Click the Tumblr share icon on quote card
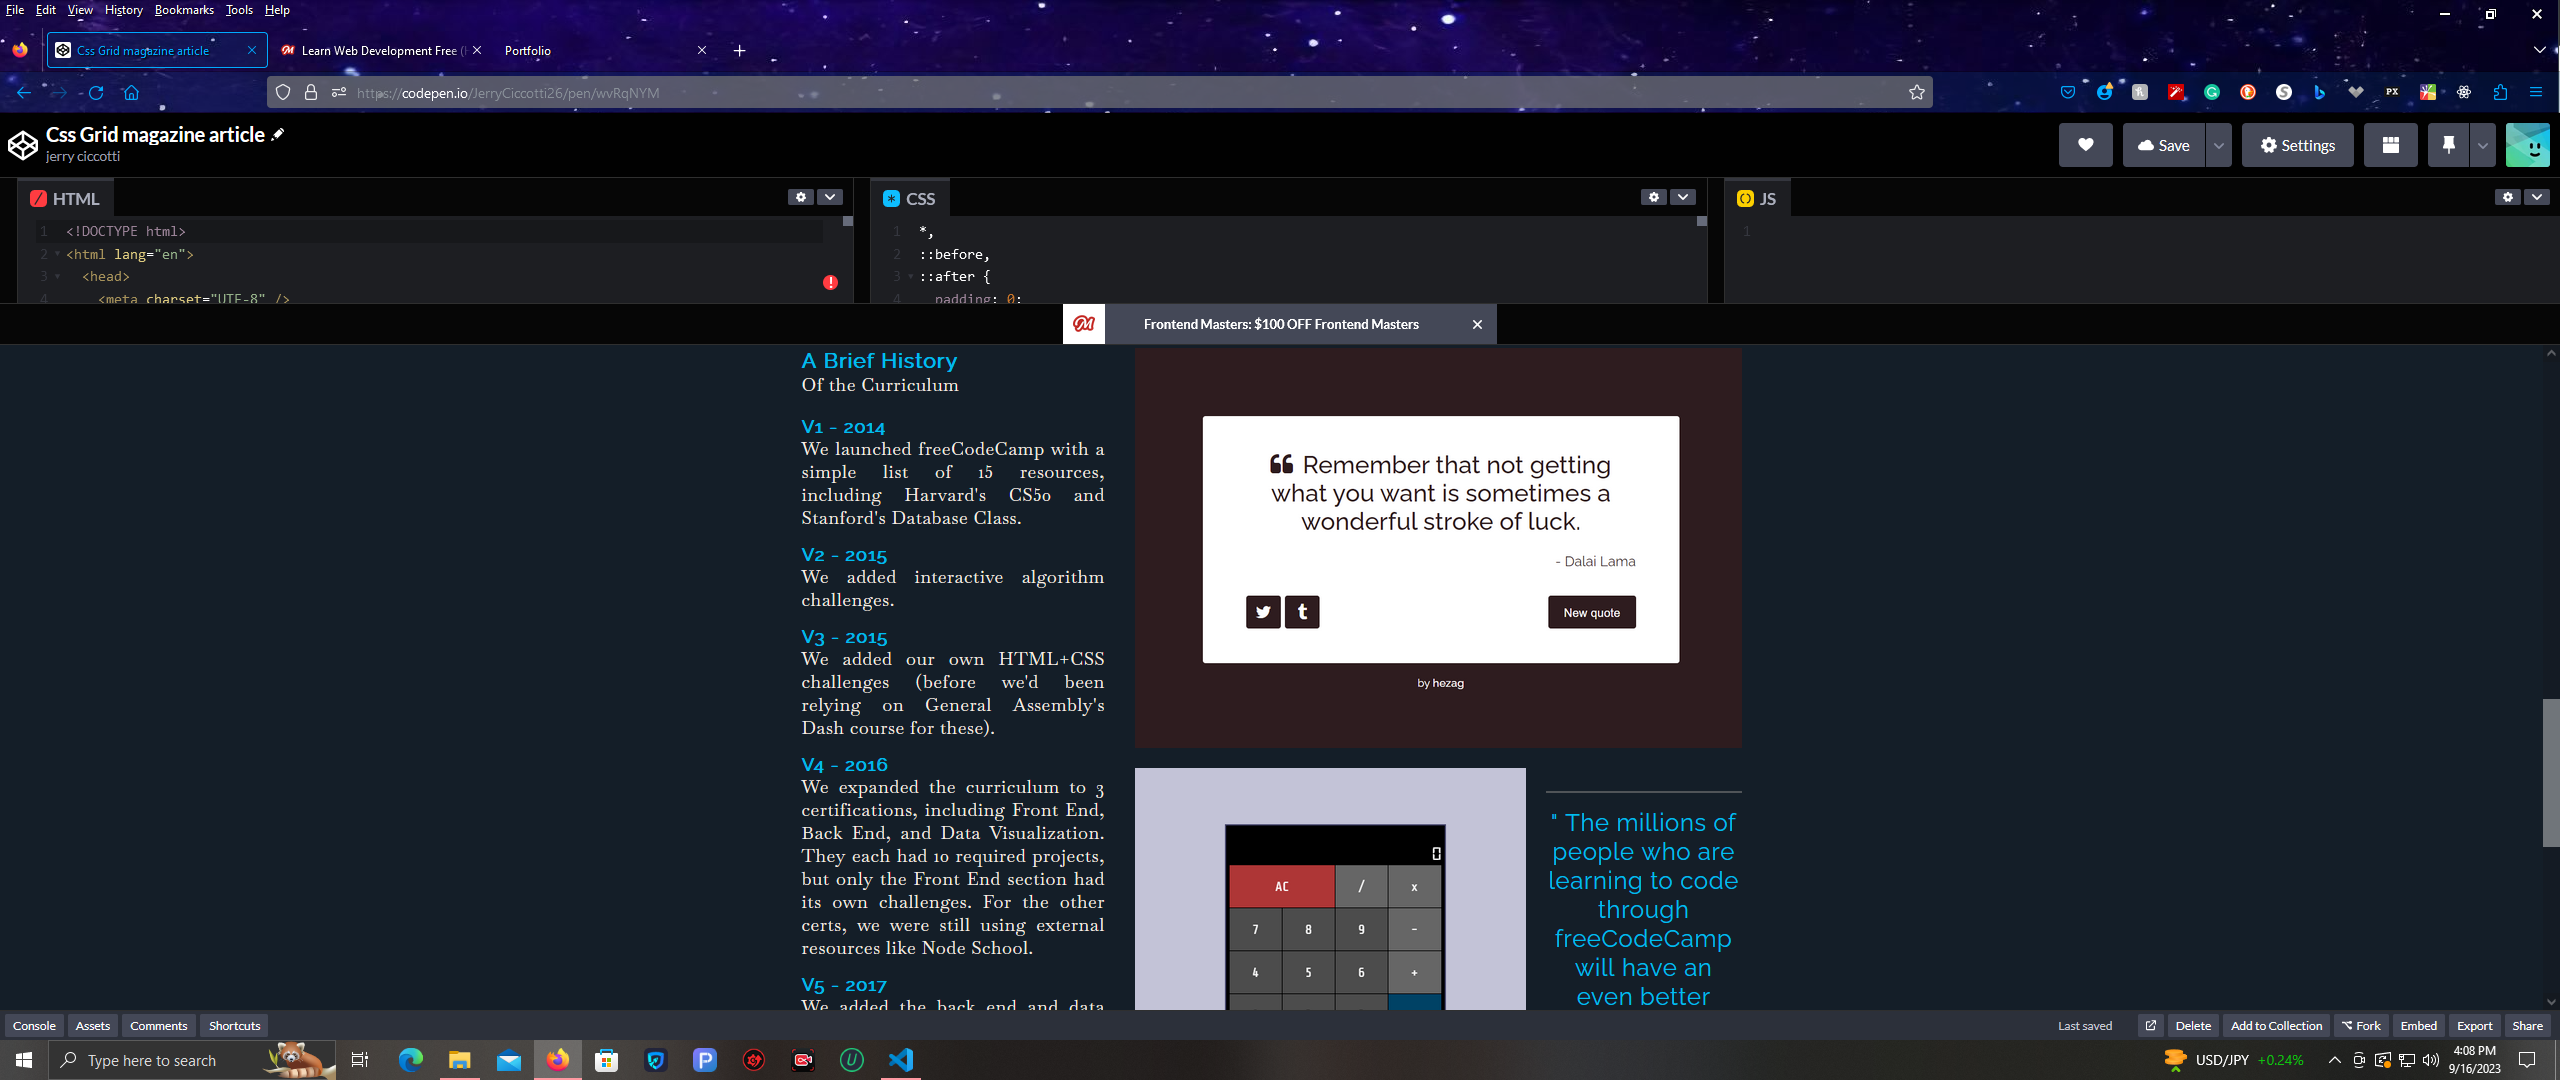Image resolution: width=2560 pixels, height=1080 pixels. click(1302, 612)
